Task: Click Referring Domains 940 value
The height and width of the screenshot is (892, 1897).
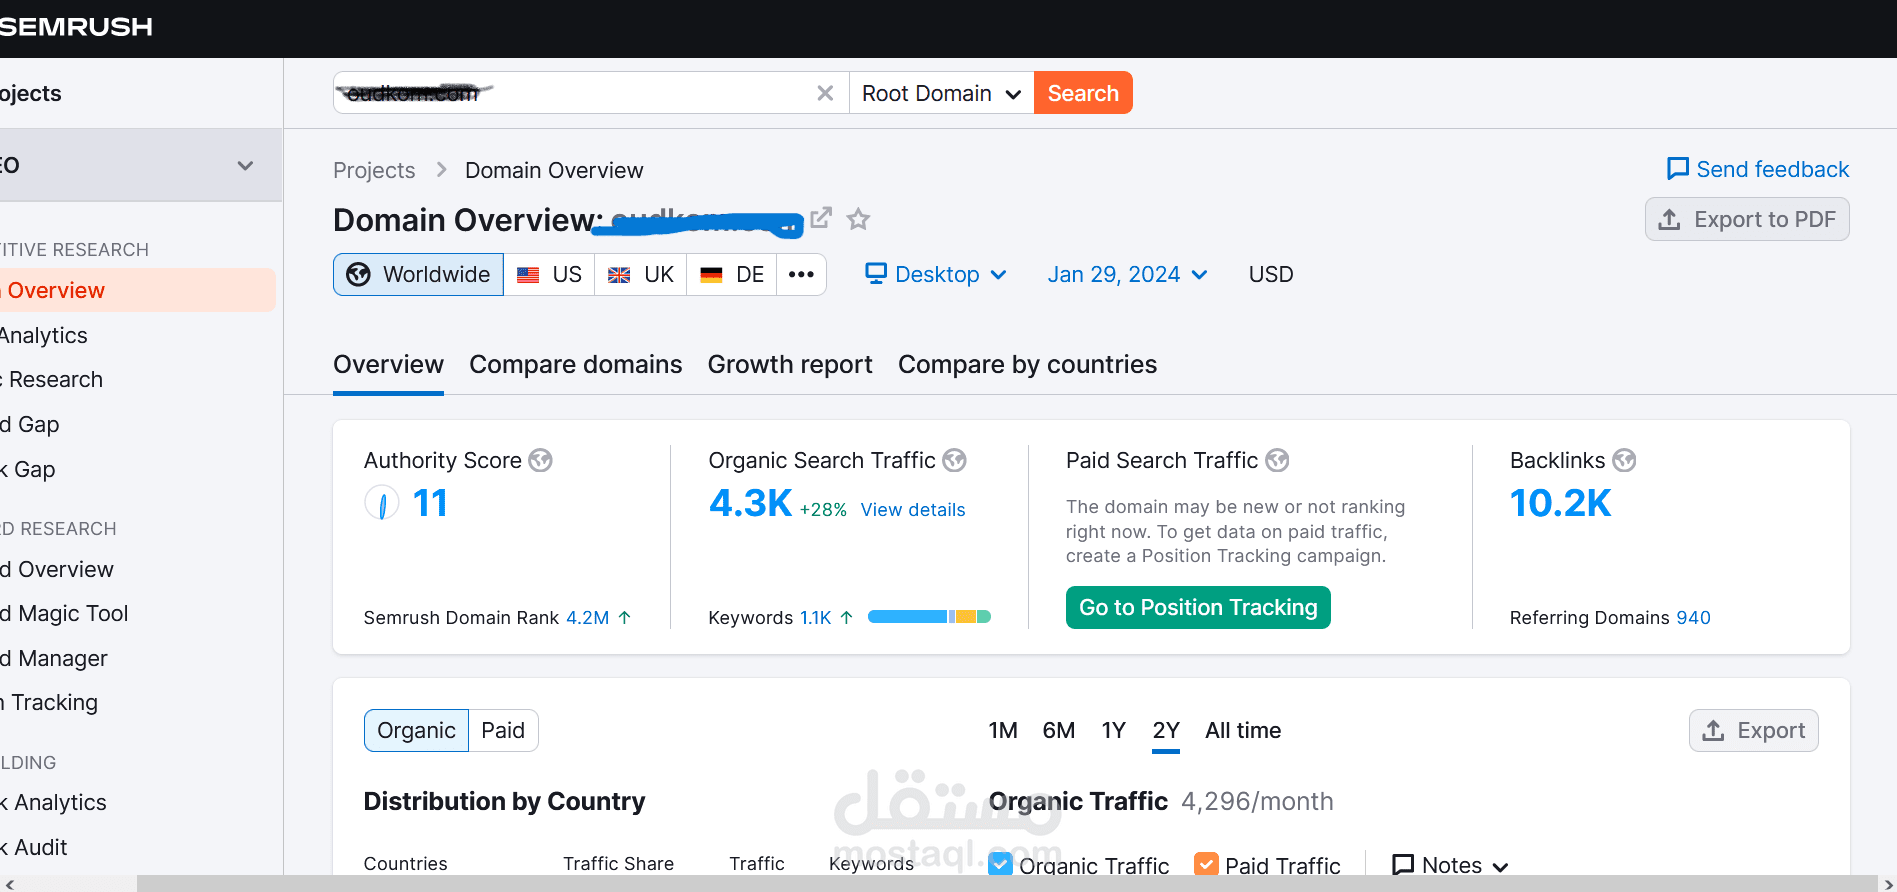Action: tap(1693, 618)
